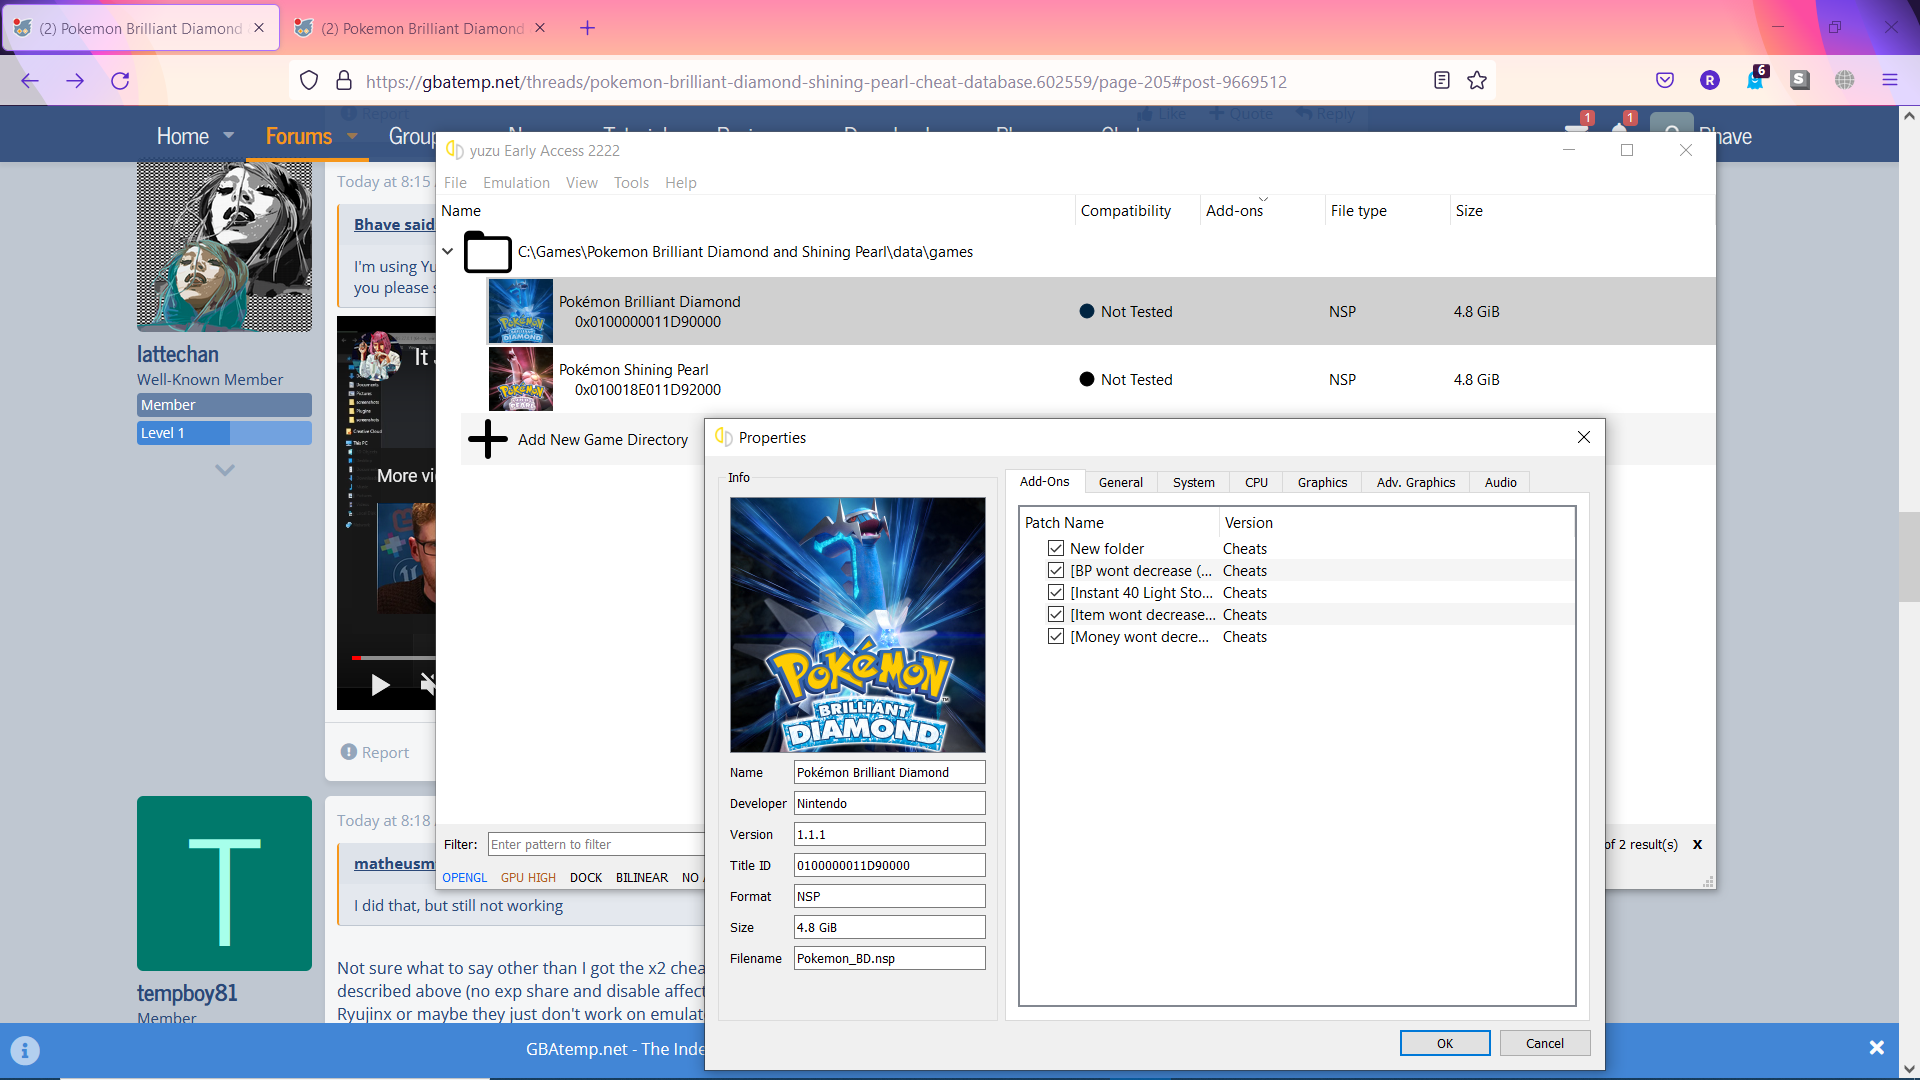
Task: Open the Firefox hamburger menu
Action: pyautogui.click(x=1890, y=81)
